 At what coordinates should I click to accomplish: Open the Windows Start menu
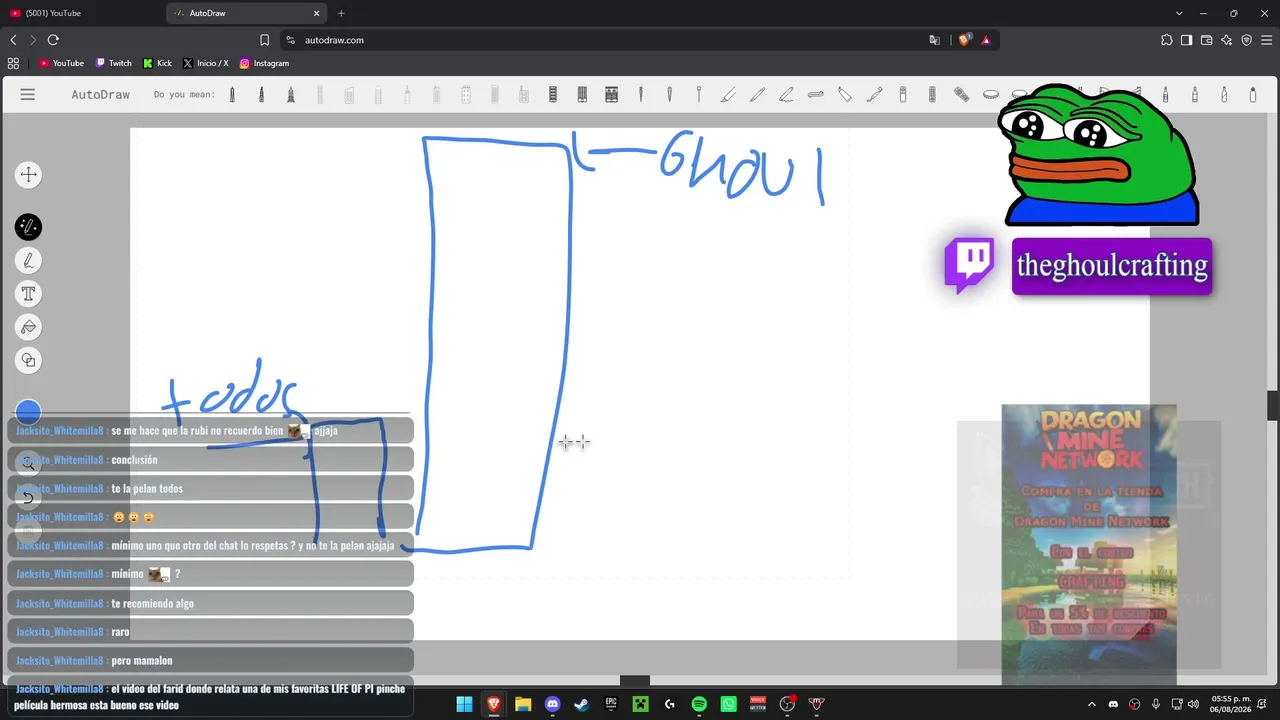[464, 704]
